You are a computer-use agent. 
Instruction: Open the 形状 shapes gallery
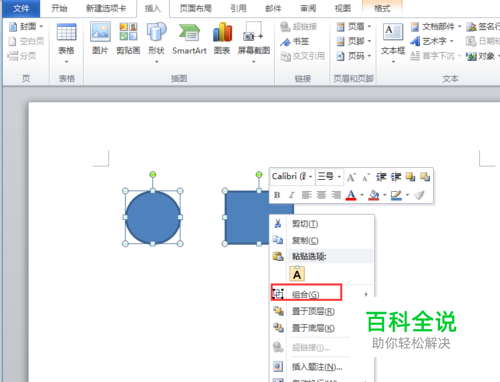(x=156, y=43)
